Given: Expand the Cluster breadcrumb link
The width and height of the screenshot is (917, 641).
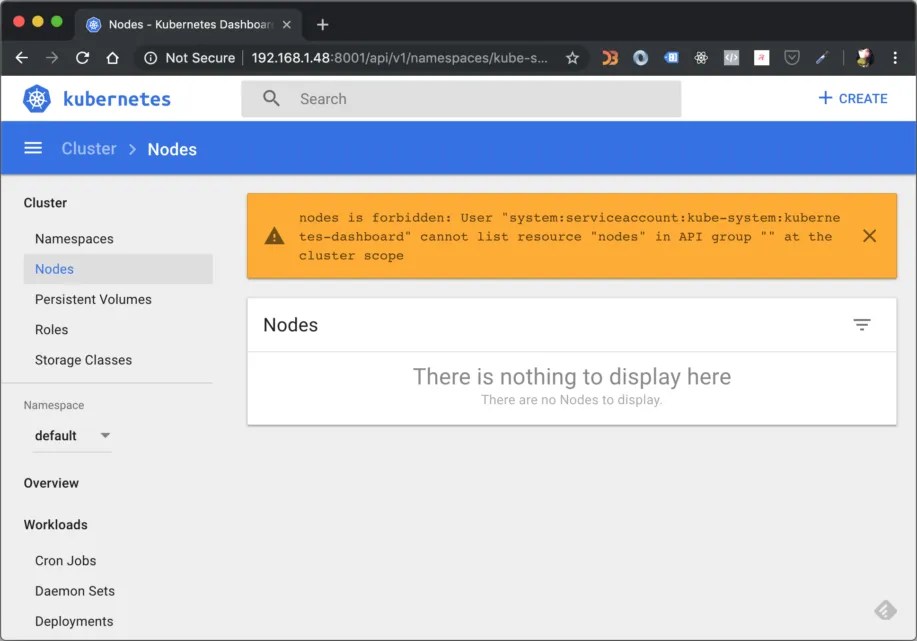Looking at the screenshot, I should (x=88, y=148).
